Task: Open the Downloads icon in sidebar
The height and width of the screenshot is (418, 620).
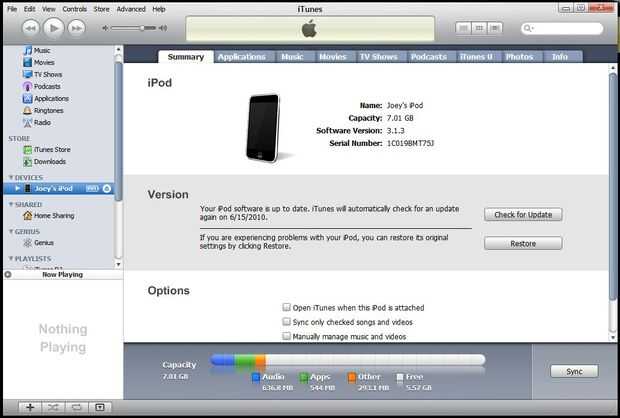Action: (28, 162)
